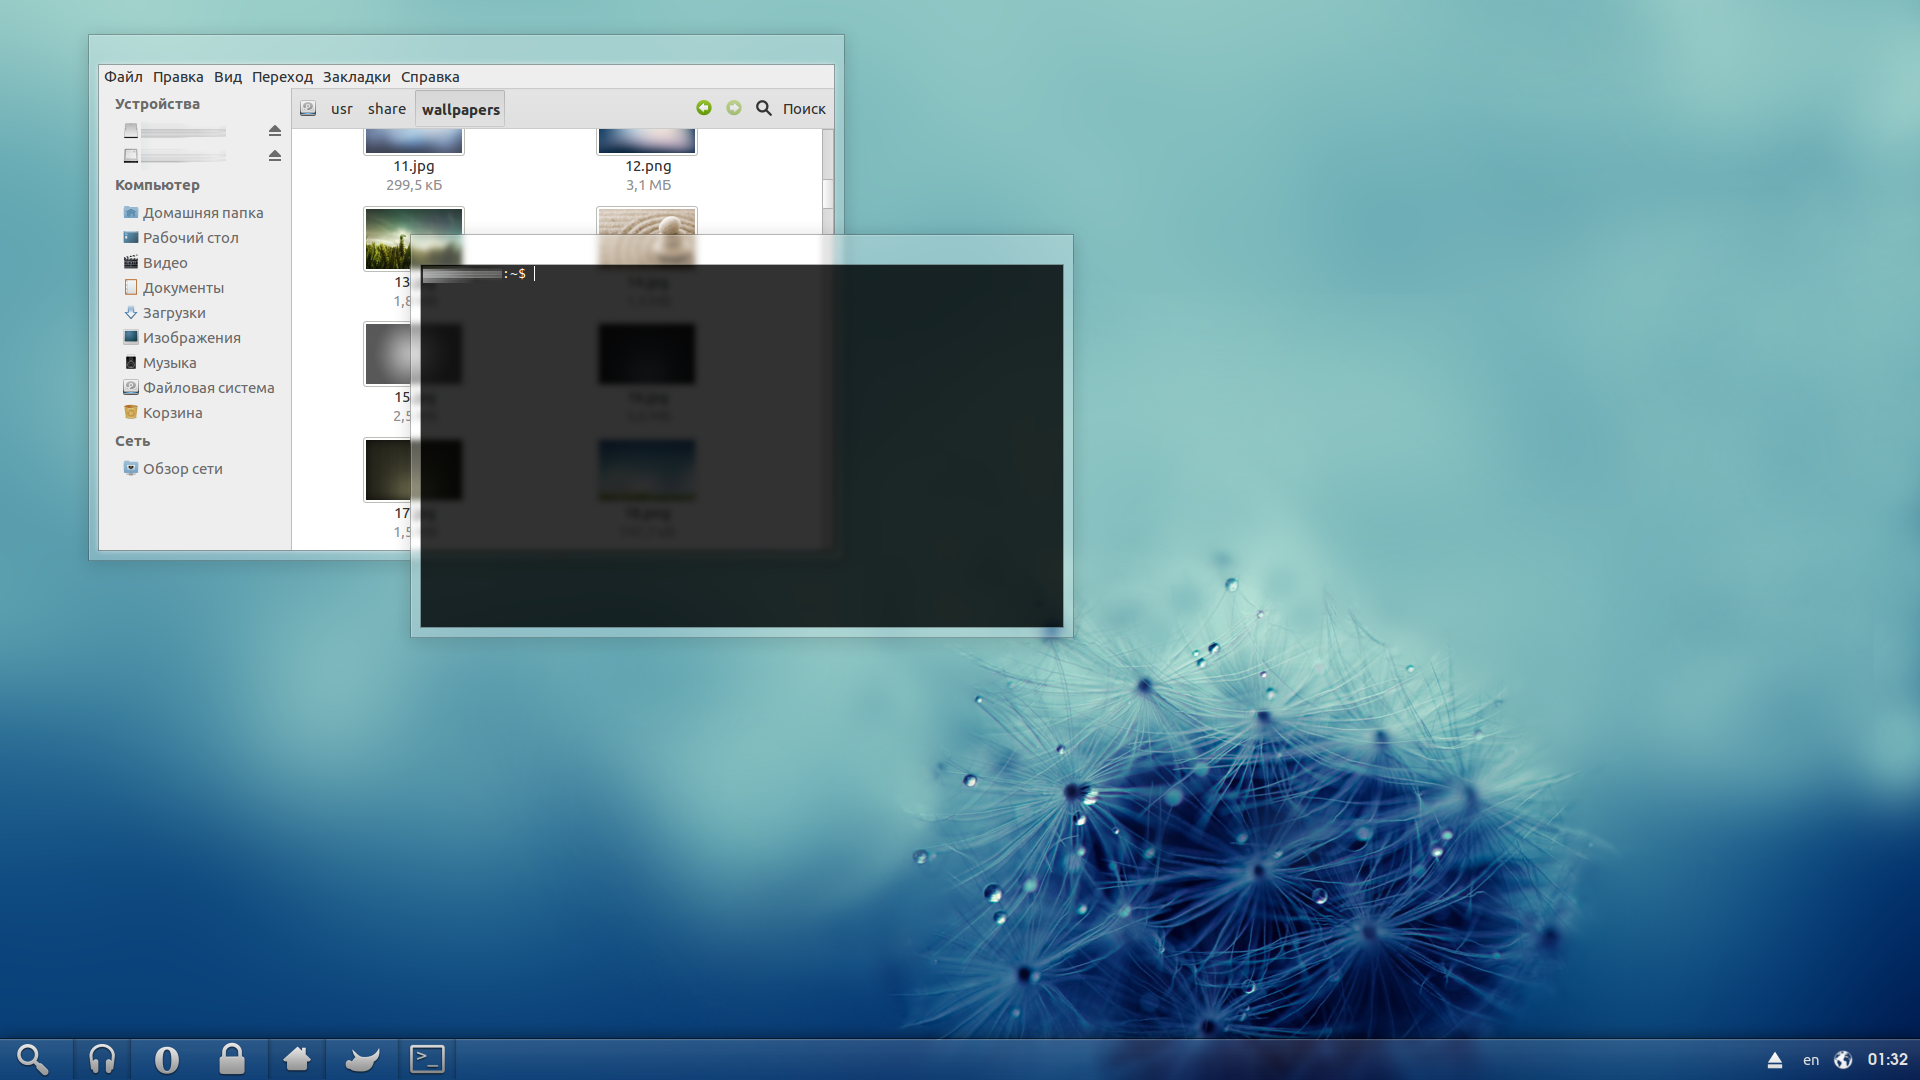Select the 12.png wallpaper thumbnail

(647, 143)
